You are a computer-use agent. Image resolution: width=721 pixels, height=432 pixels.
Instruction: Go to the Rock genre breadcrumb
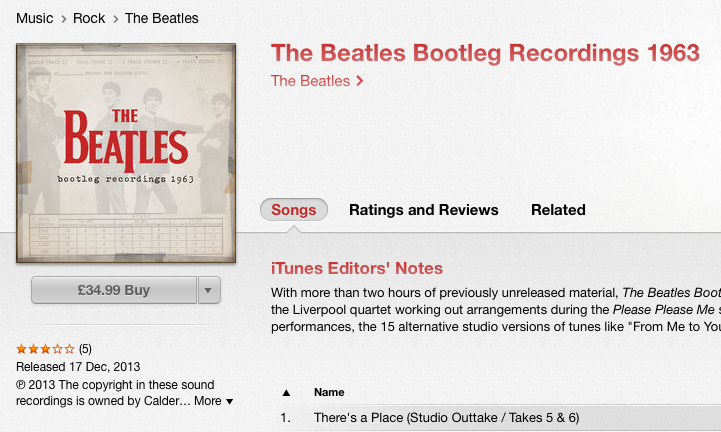coord(89,18)
